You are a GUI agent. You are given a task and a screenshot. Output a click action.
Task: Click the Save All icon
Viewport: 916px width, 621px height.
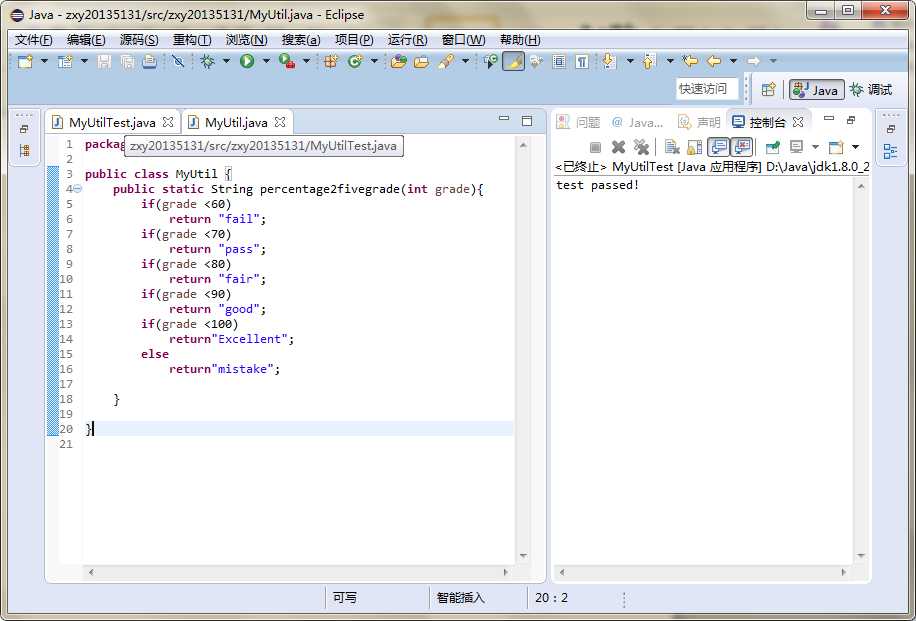pos(127,61)
